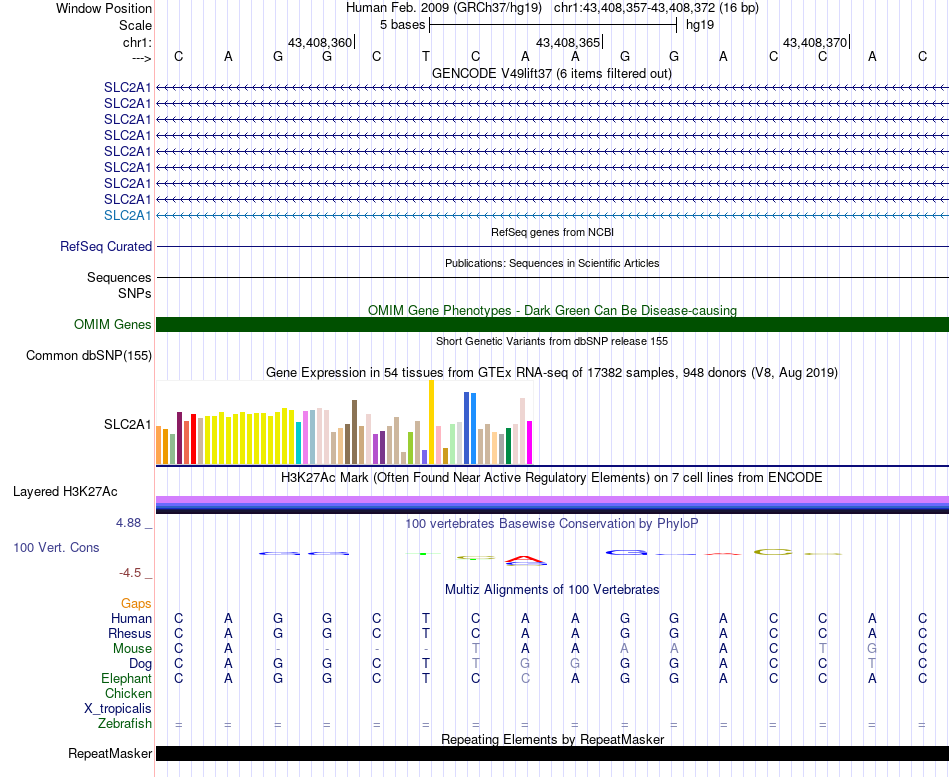This screenshot has height=777, width=950.
Task: Open Common dbSNP(155) track label
Action: [88, 355]
